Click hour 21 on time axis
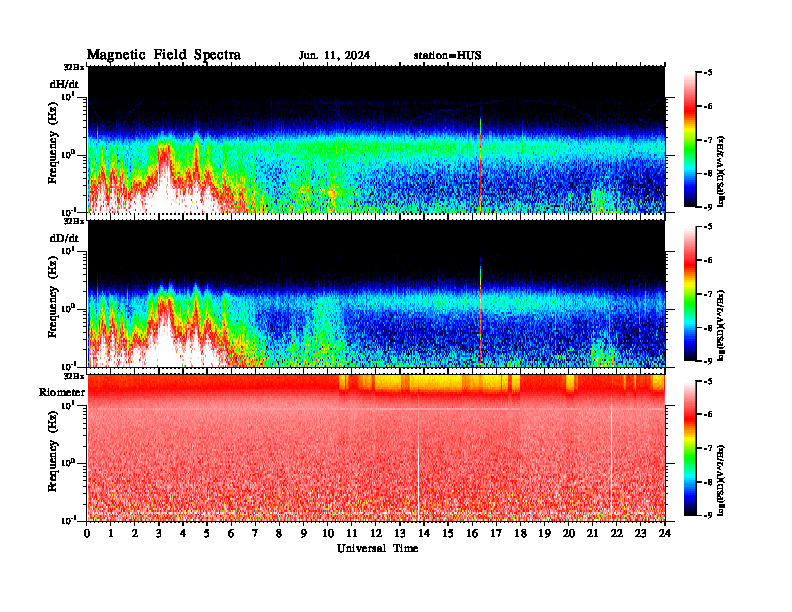This screenshot has height=612, width=792. [592, 533]
